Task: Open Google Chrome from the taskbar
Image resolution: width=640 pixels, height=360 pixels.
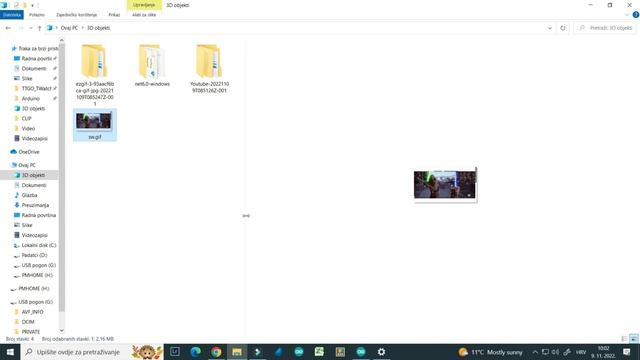Action: coord(216,352)
